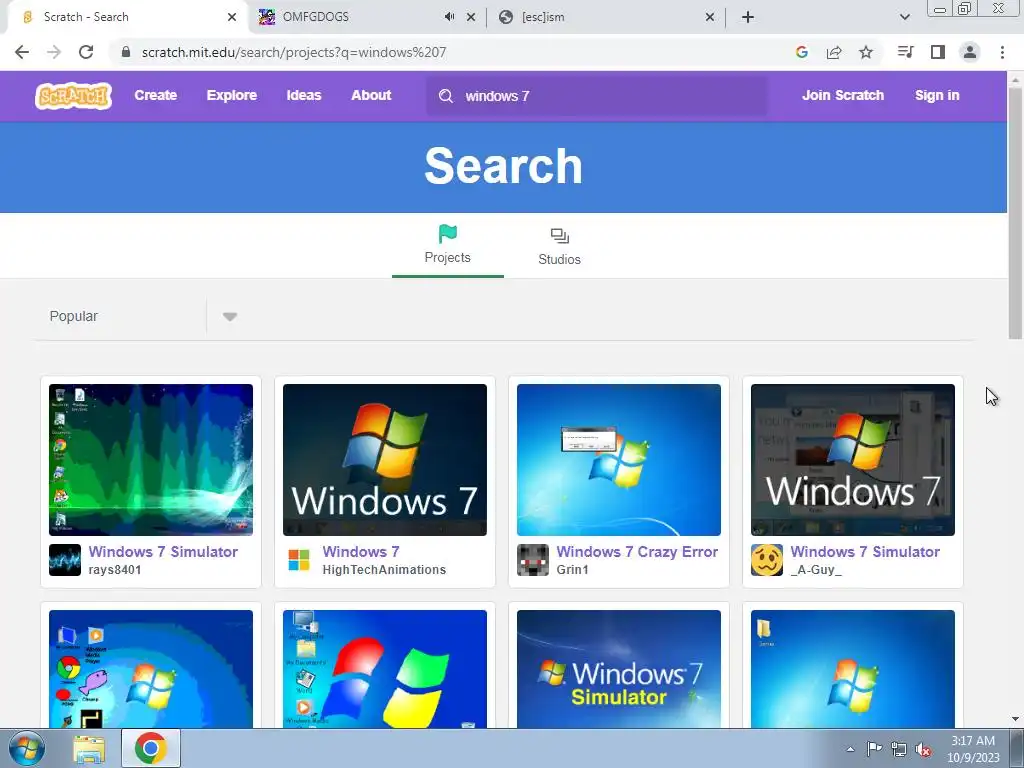1024x768 pixels.
Task: Close the OMFGDOGS tab
Action: coord(471,17)
